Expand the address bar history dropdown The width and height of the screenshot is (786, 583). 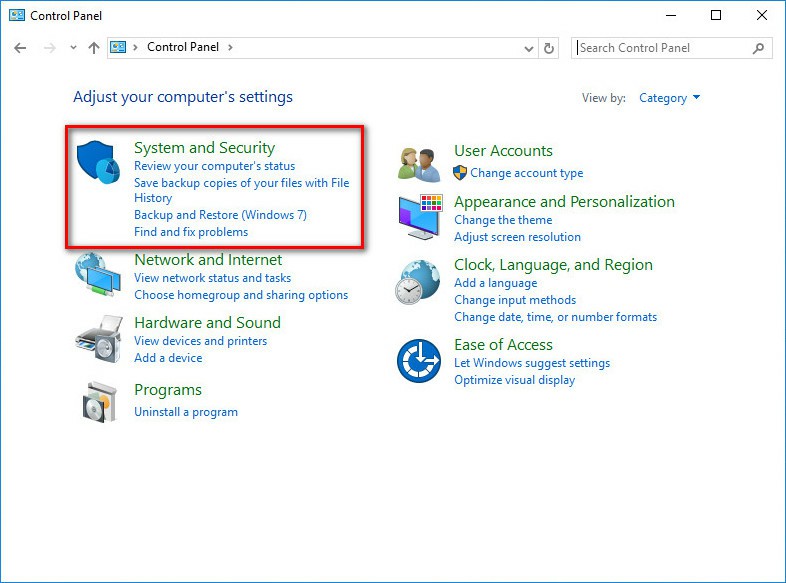[x=528, y=49]
